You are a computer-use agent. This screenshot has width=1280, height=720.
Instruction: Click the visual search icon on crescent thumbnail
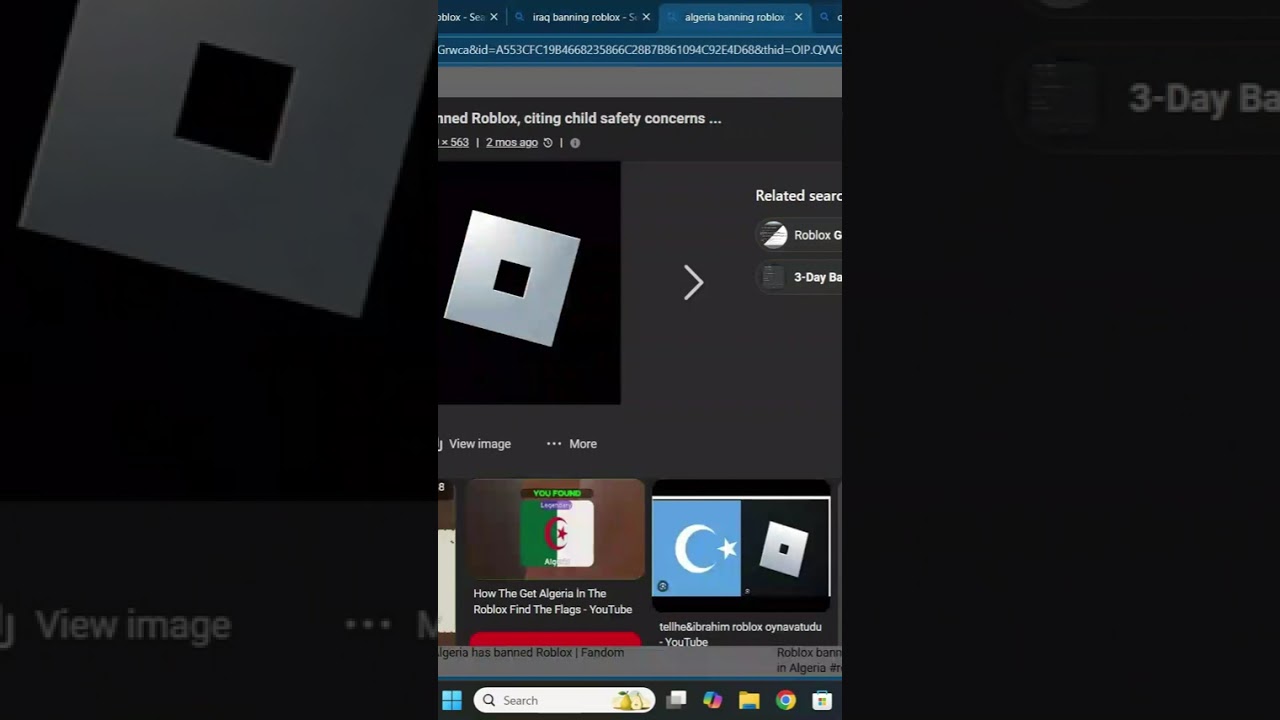point(663,586)
